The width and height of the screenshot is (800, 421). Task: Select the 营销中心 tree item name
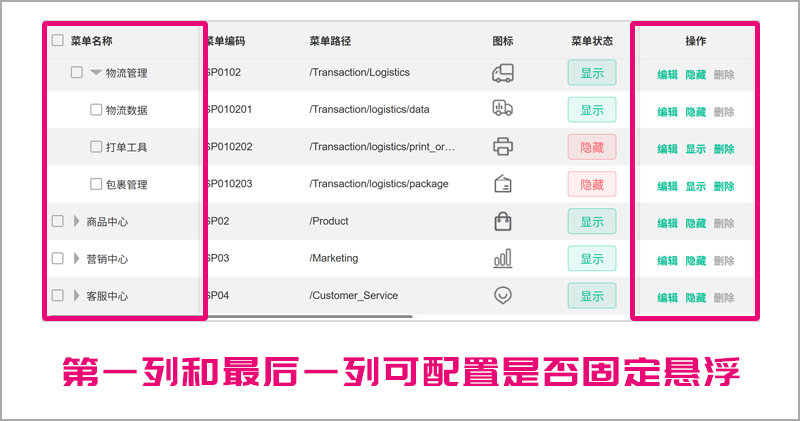coord(107,259)
